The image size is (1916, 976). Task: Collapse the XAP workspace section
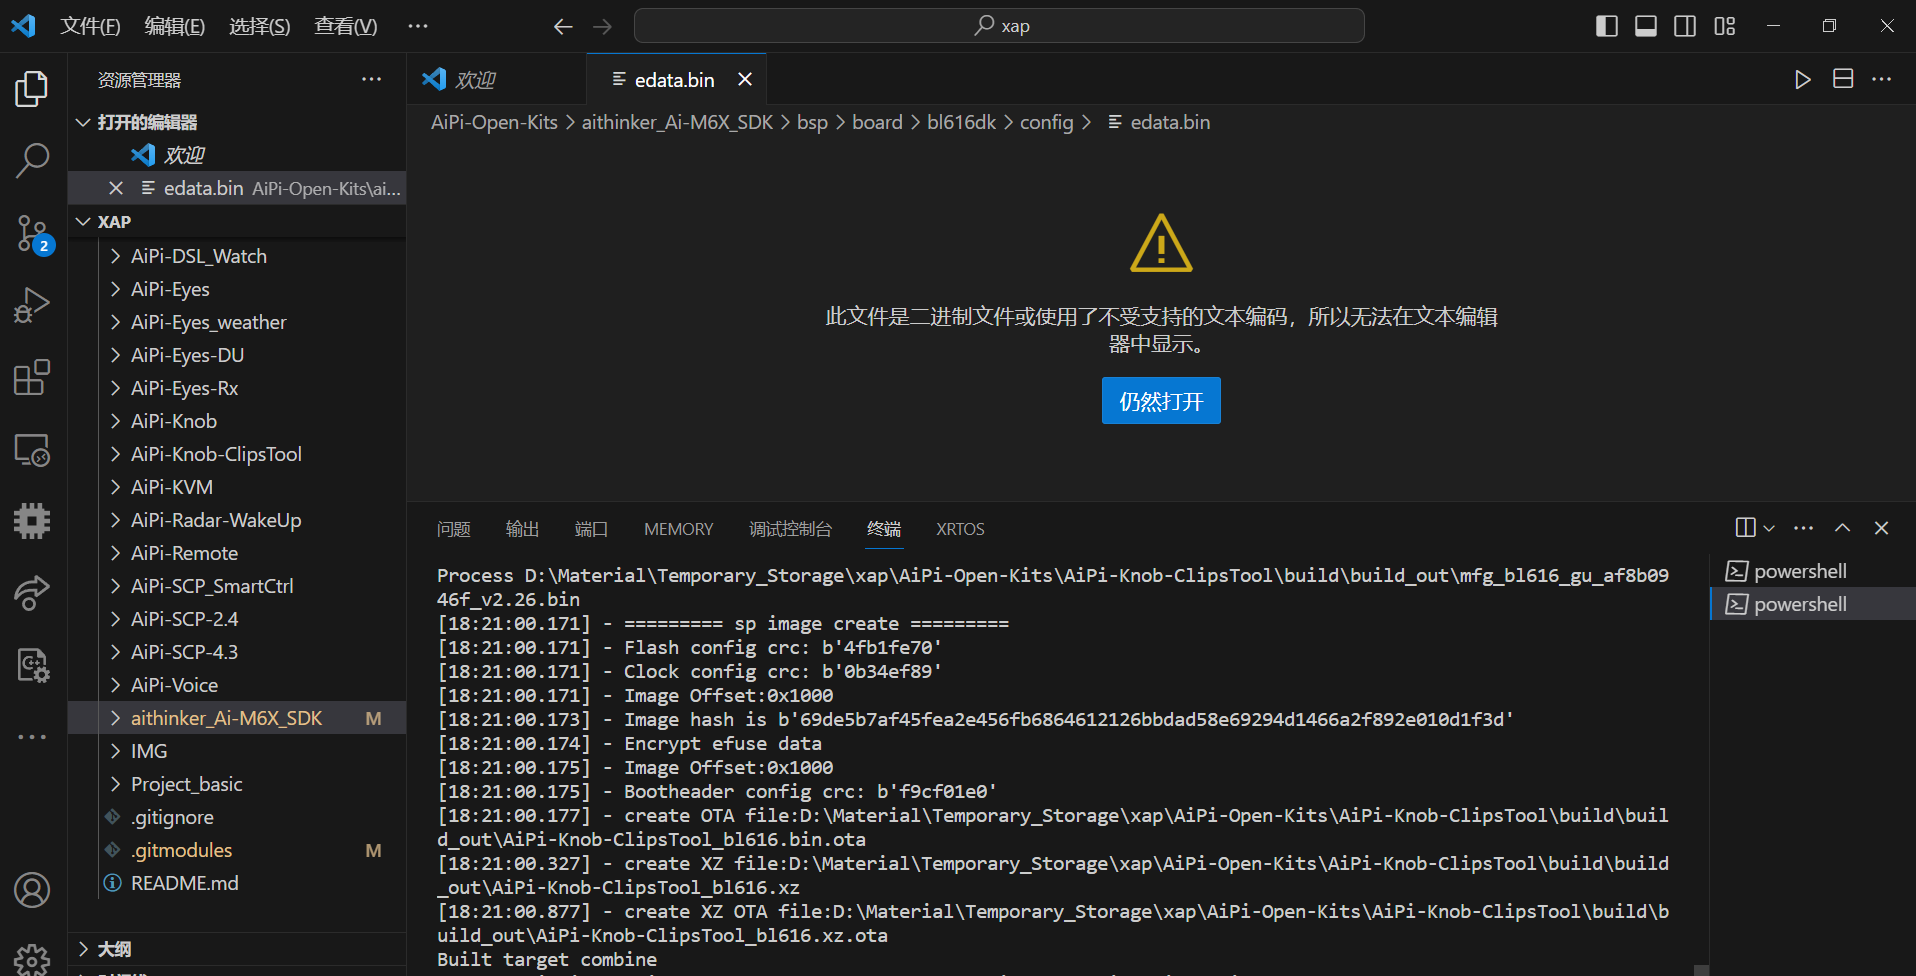(x=84, y=222)
